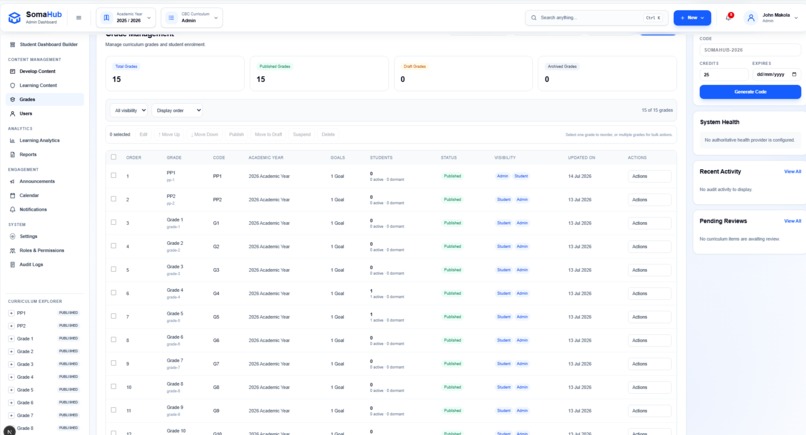Click the Credits input field

724,75
